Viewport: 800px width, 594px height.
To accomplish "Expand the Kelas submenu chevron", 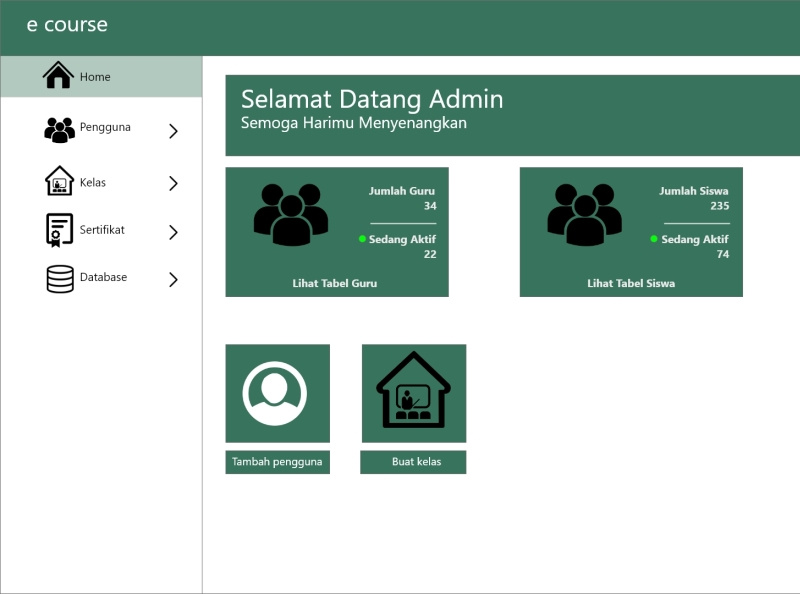I will pos(173,183).
